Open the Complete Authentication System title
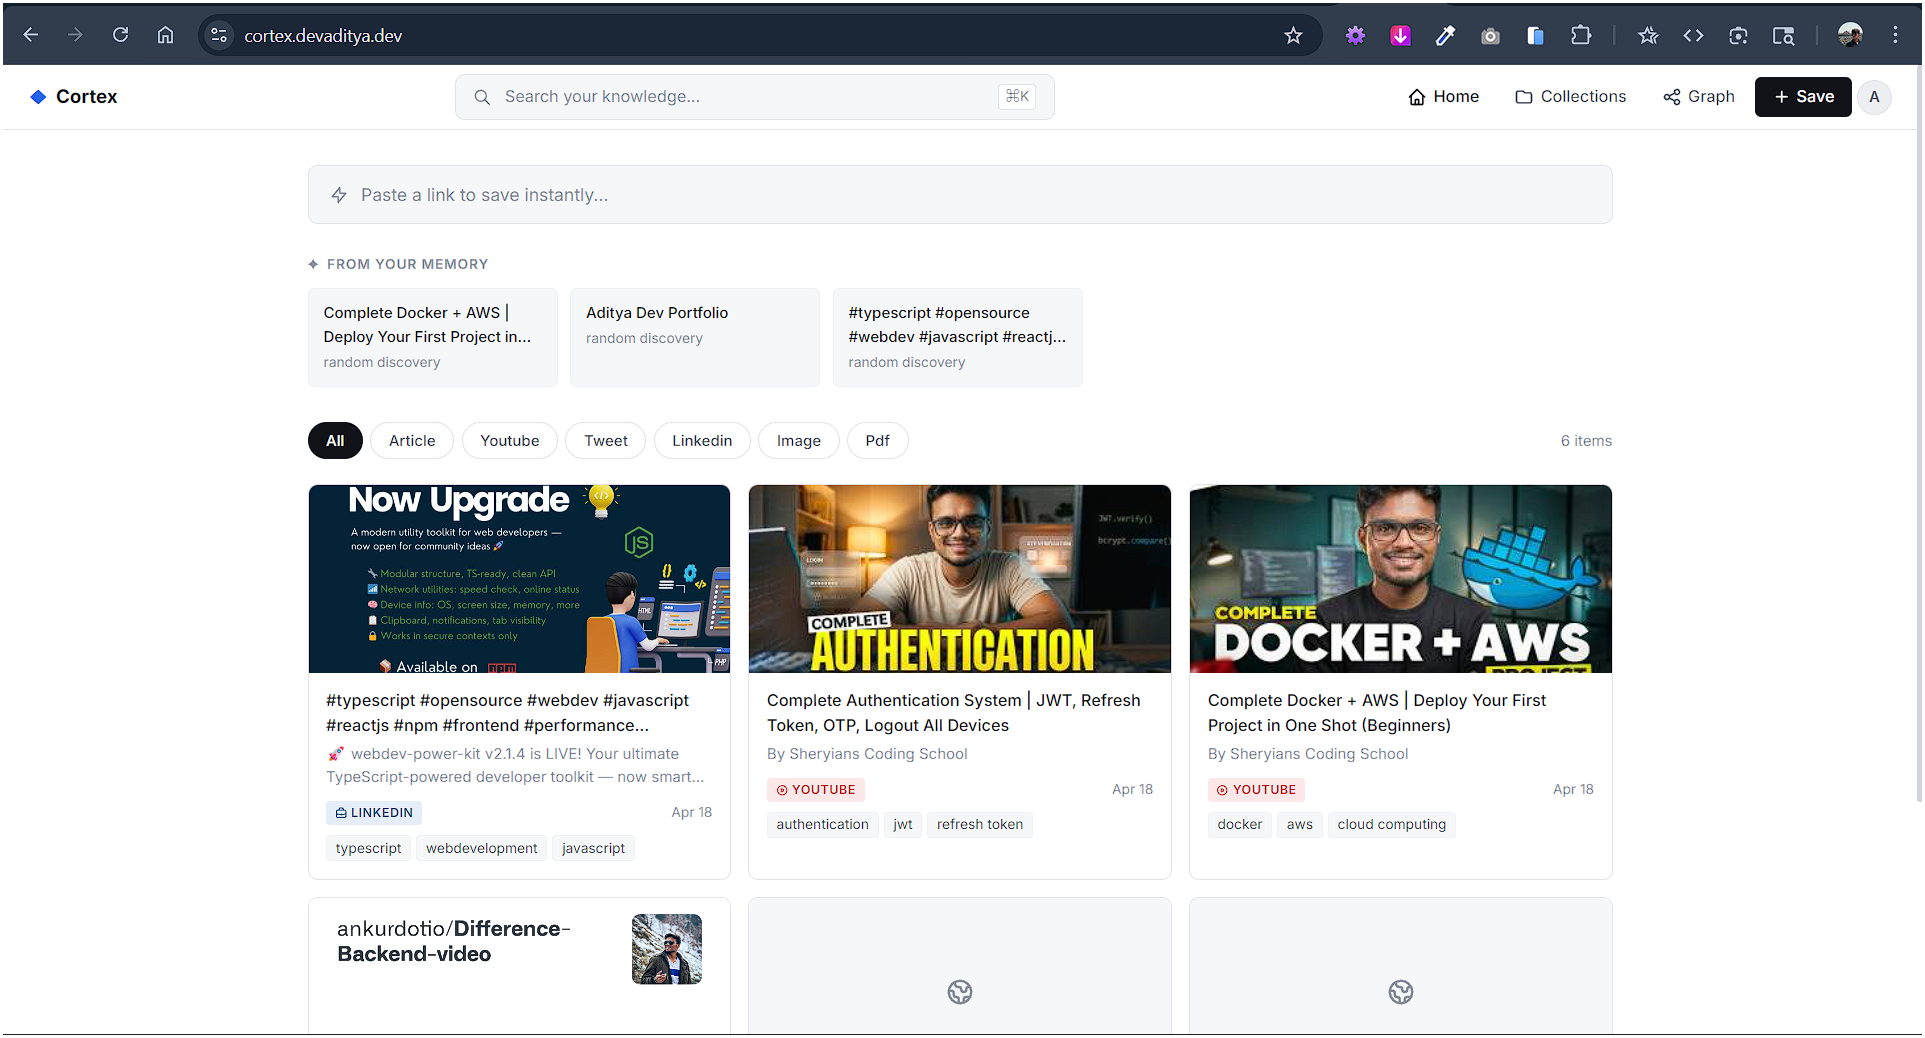 [953, 713]
